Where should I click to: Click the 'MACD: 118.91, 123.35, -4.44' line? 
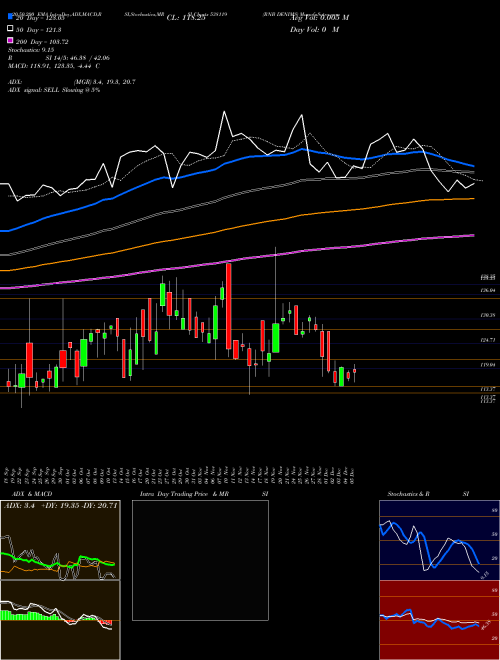click(54, 66)
